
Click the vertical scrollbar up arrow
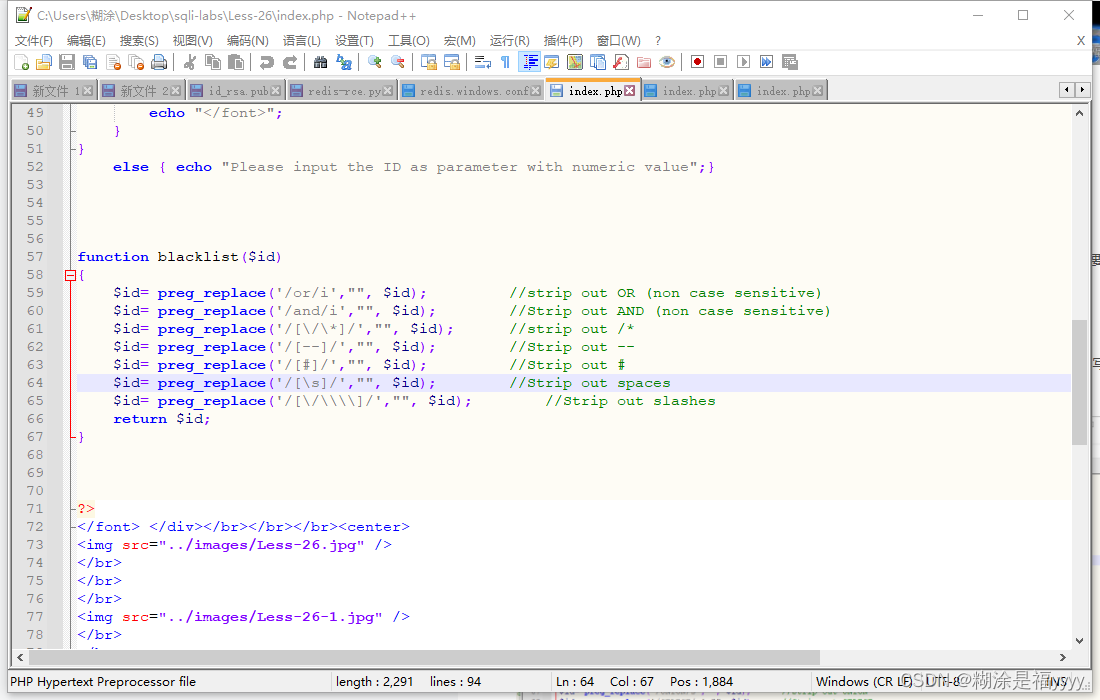[1079, 113]
